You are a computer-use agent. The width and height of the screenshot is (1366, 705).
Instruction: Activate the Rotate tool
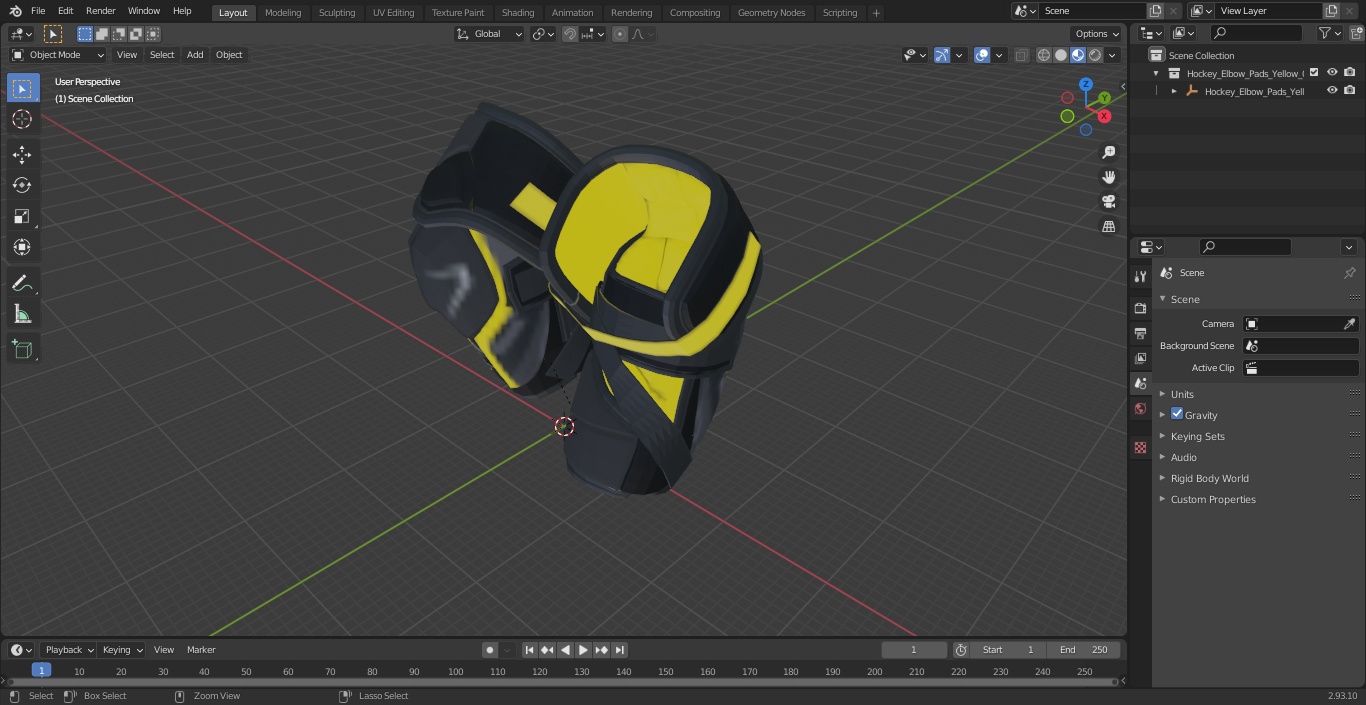pyautogui.click(x=22, y=185)
